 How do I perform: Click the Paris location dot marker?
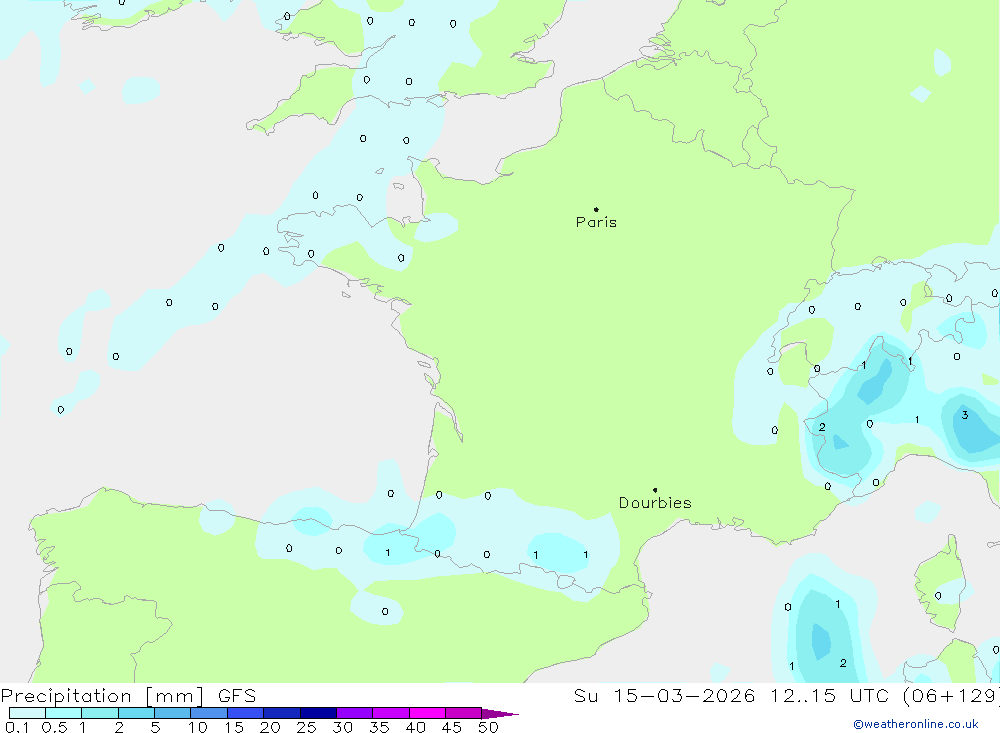pyautogui.click(x=596, y=209)
